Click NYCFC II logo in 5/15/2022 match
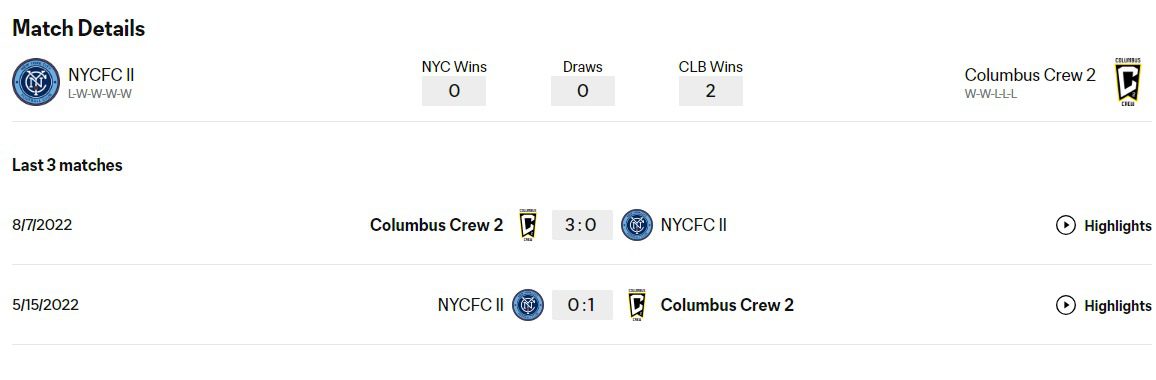Viewport: 1156px width, 380px height. pos(528,305)
